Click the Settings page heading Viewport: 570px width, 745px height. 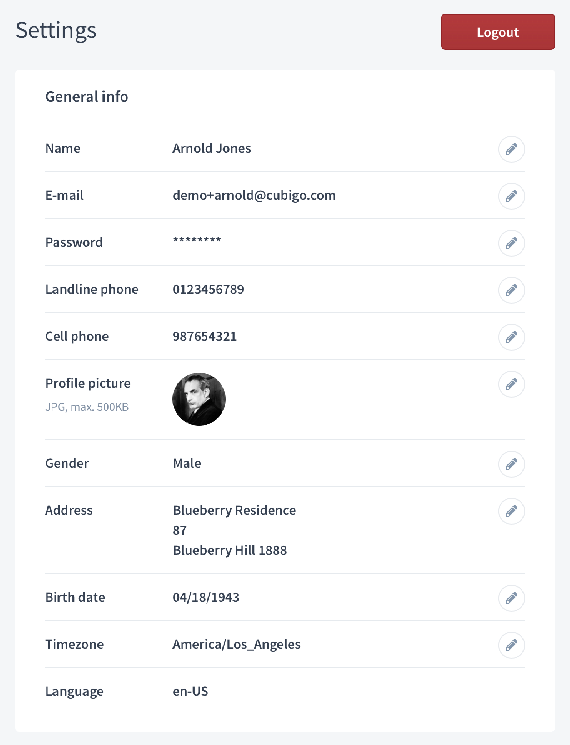56,31
